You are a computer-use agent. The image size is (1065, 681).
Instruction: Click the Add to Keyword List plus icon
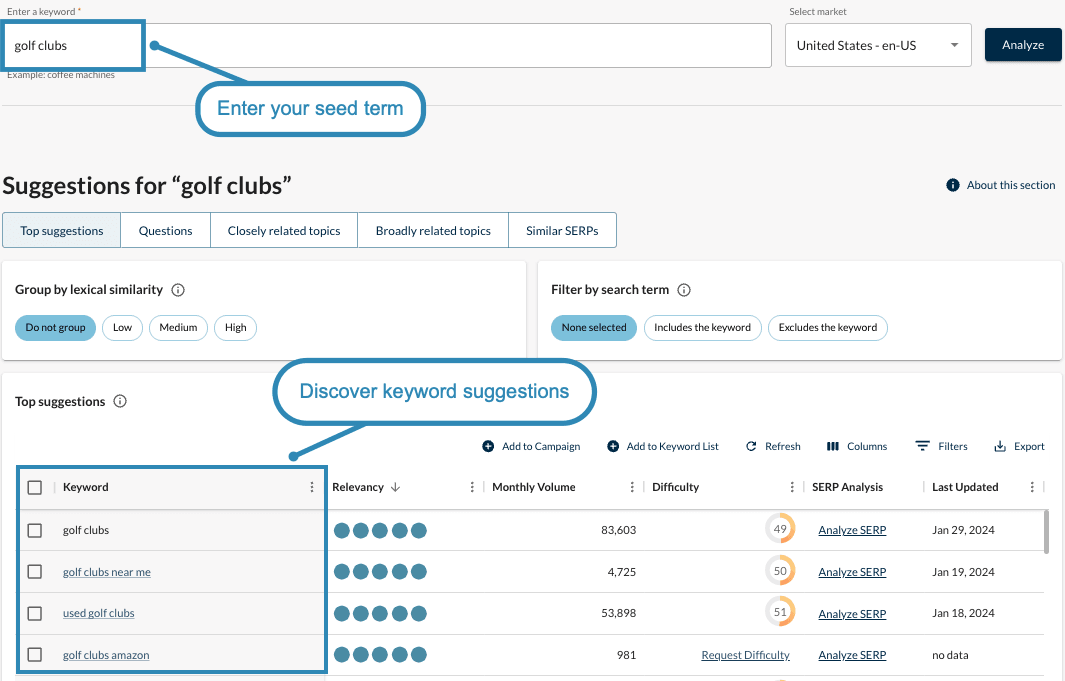pos(613,446)
